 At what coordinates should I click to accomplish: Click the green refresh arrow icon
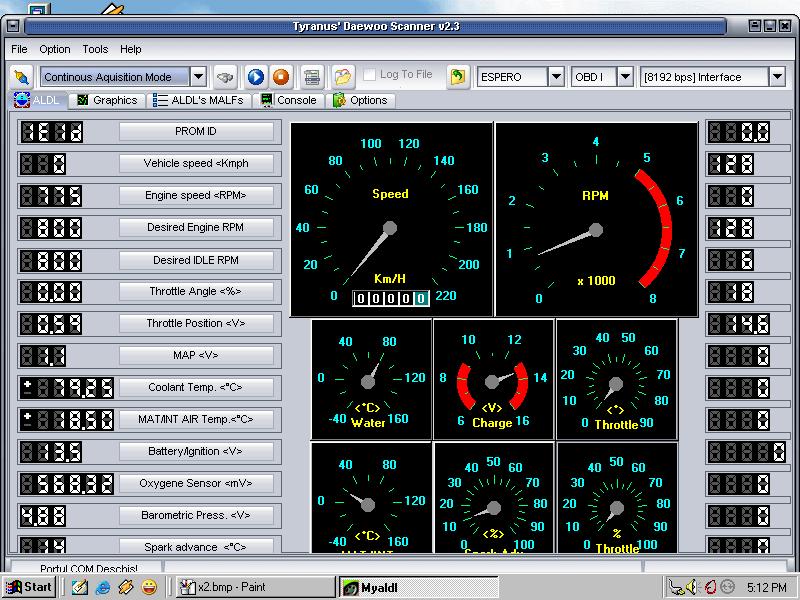[x=458, y=76]
